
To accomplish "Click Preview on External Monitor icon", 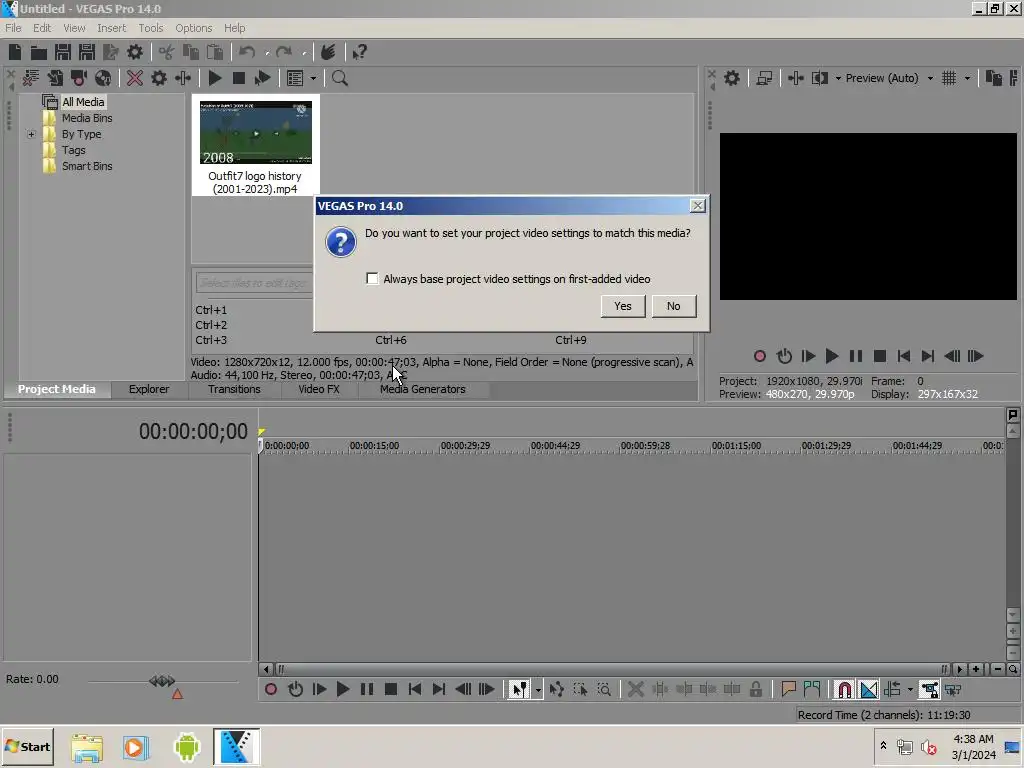I will click(x=764, y=78).
